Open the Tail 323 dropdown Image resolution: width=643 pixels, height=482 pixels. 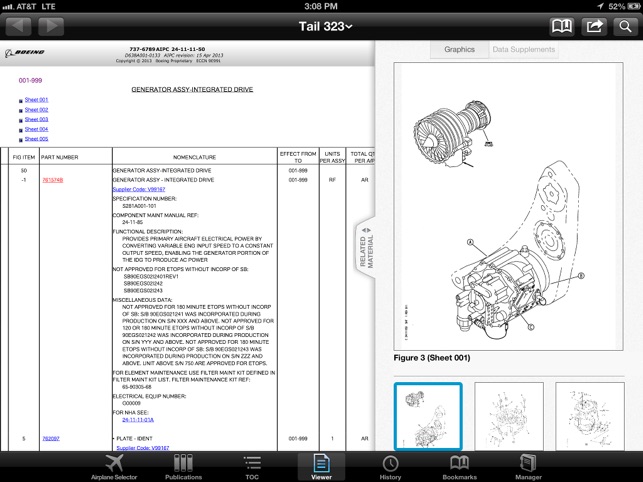[x=325, y=27]
